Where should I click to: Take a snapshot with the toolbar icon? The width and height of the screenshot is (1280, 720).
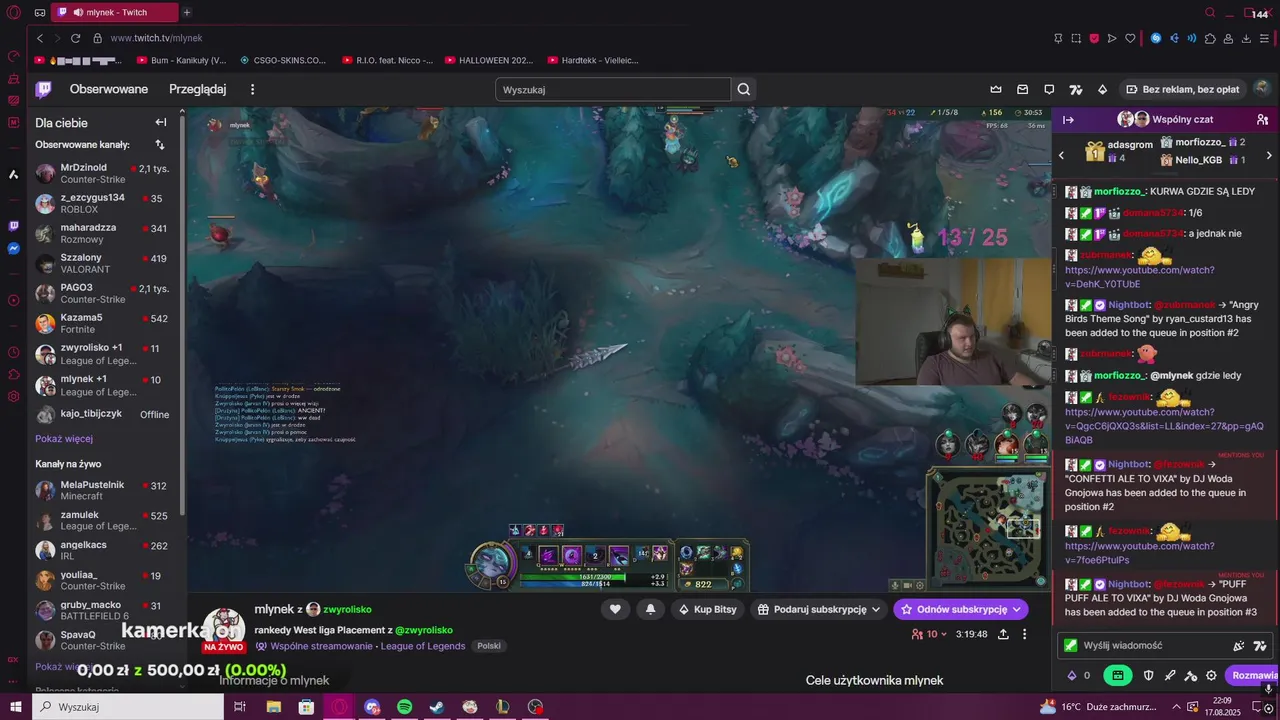pyautogui.click(x=1076, y=38)
